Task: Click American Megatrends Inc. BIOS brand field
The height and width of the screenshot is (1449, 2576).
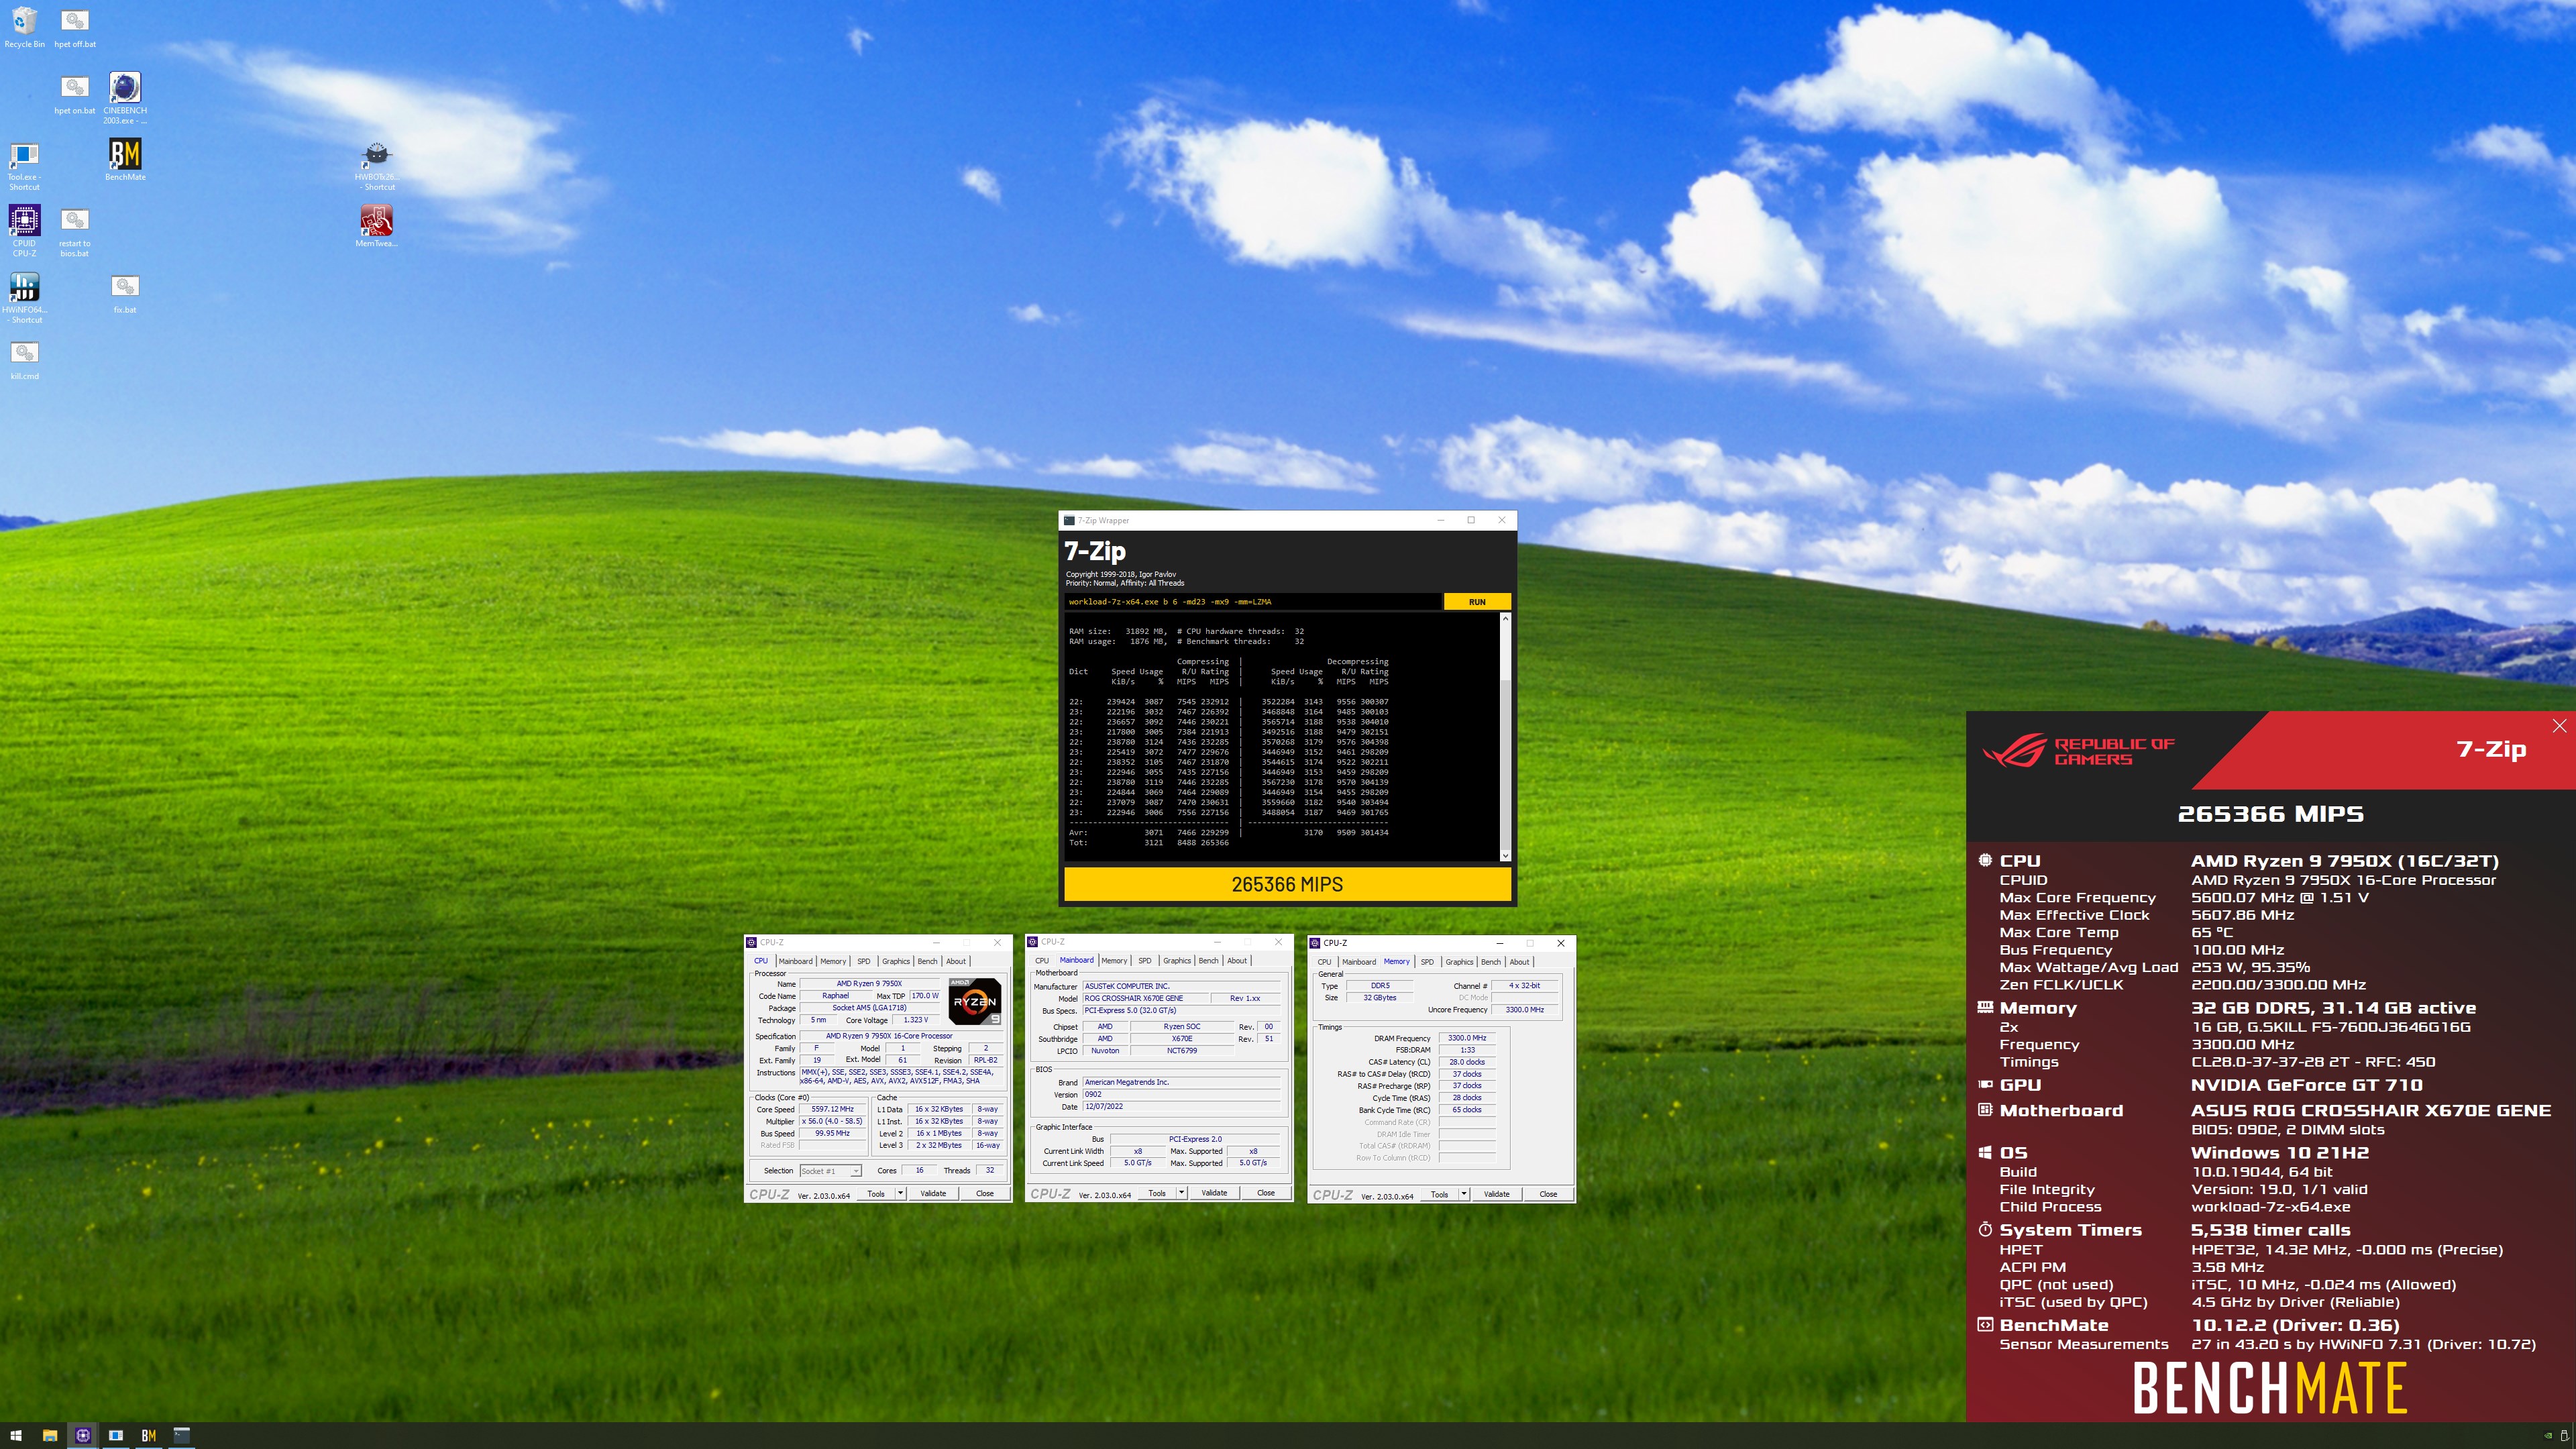Action: tap(1182, 1082)
